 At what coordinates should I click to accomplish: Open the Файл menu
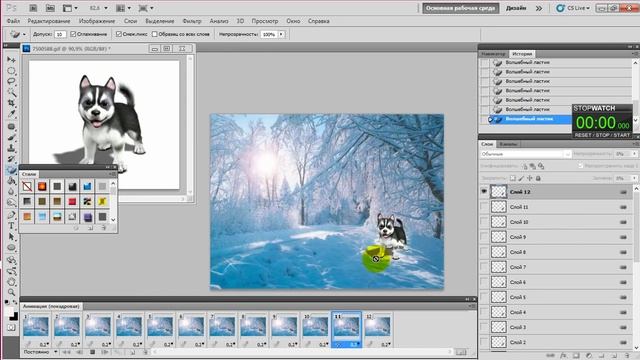pos(13,21)
